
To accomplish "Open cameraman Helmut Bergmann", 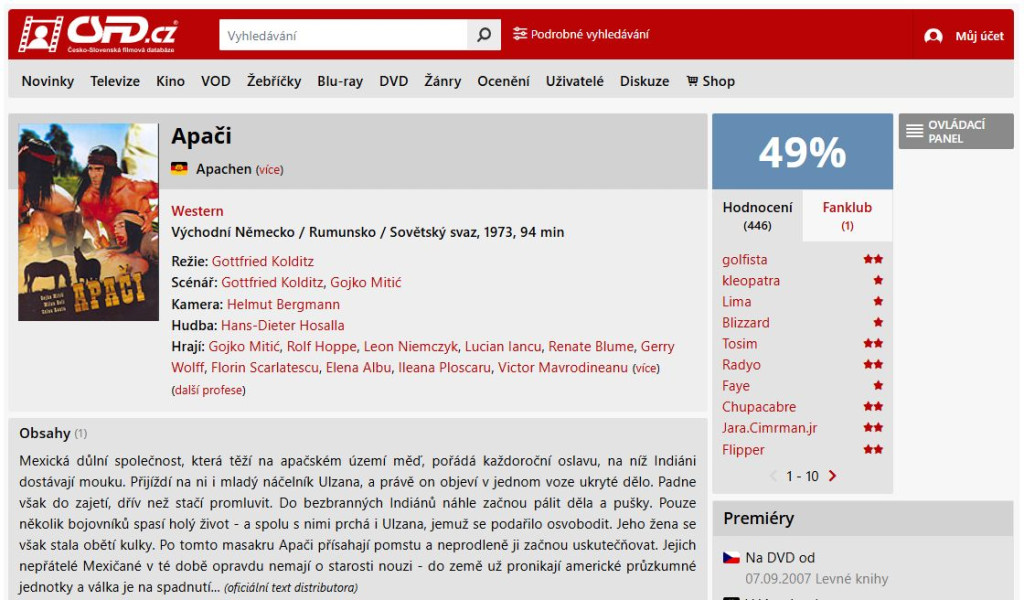I will (x=283, y=304).
